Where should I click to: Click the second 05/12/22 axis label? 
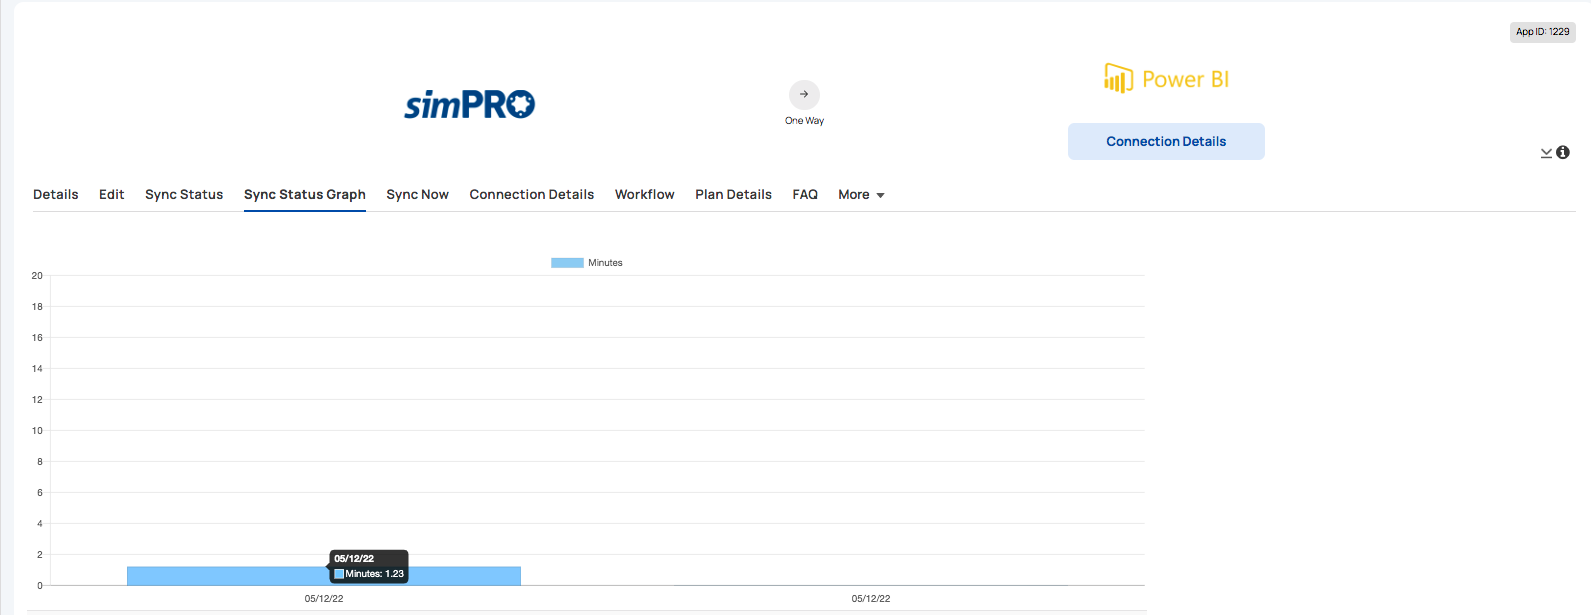(871, 599)
